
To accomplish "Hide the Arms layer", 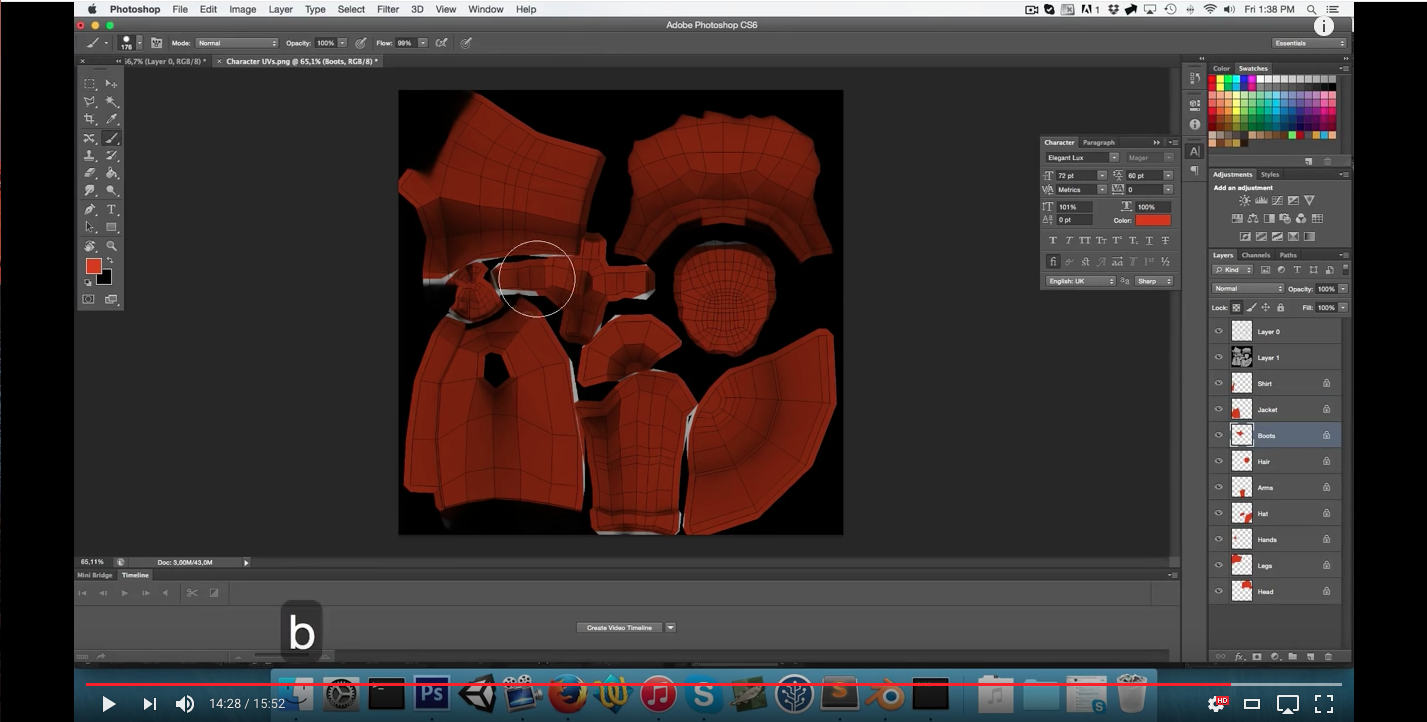I will [1218, 487].
